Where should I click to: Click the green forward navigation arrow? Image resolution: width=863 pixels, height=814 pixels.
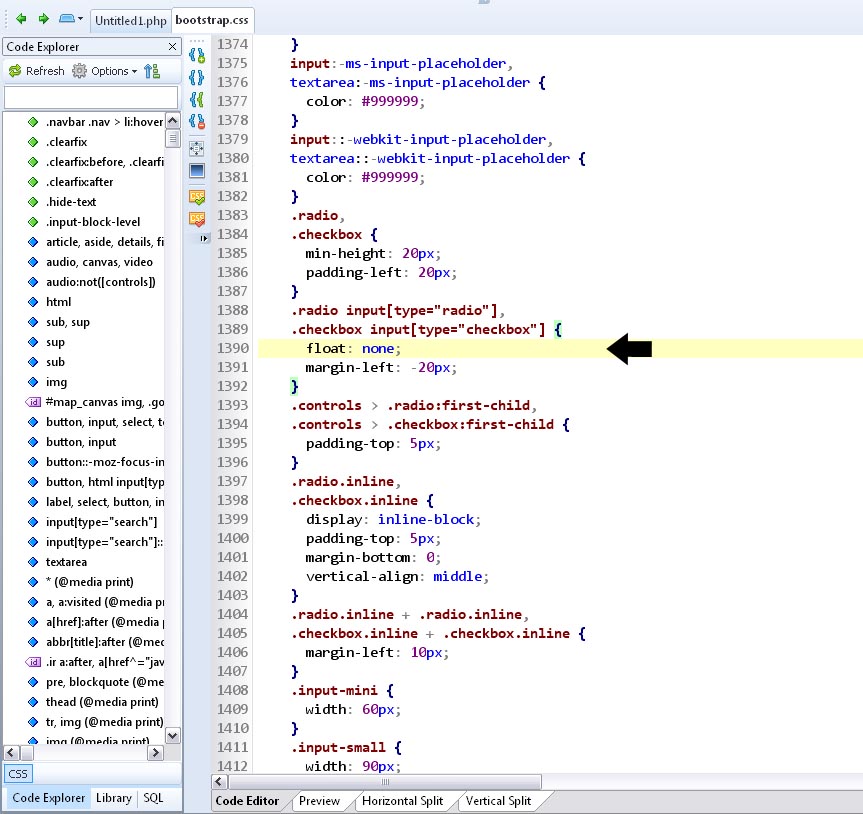point(43,19)
